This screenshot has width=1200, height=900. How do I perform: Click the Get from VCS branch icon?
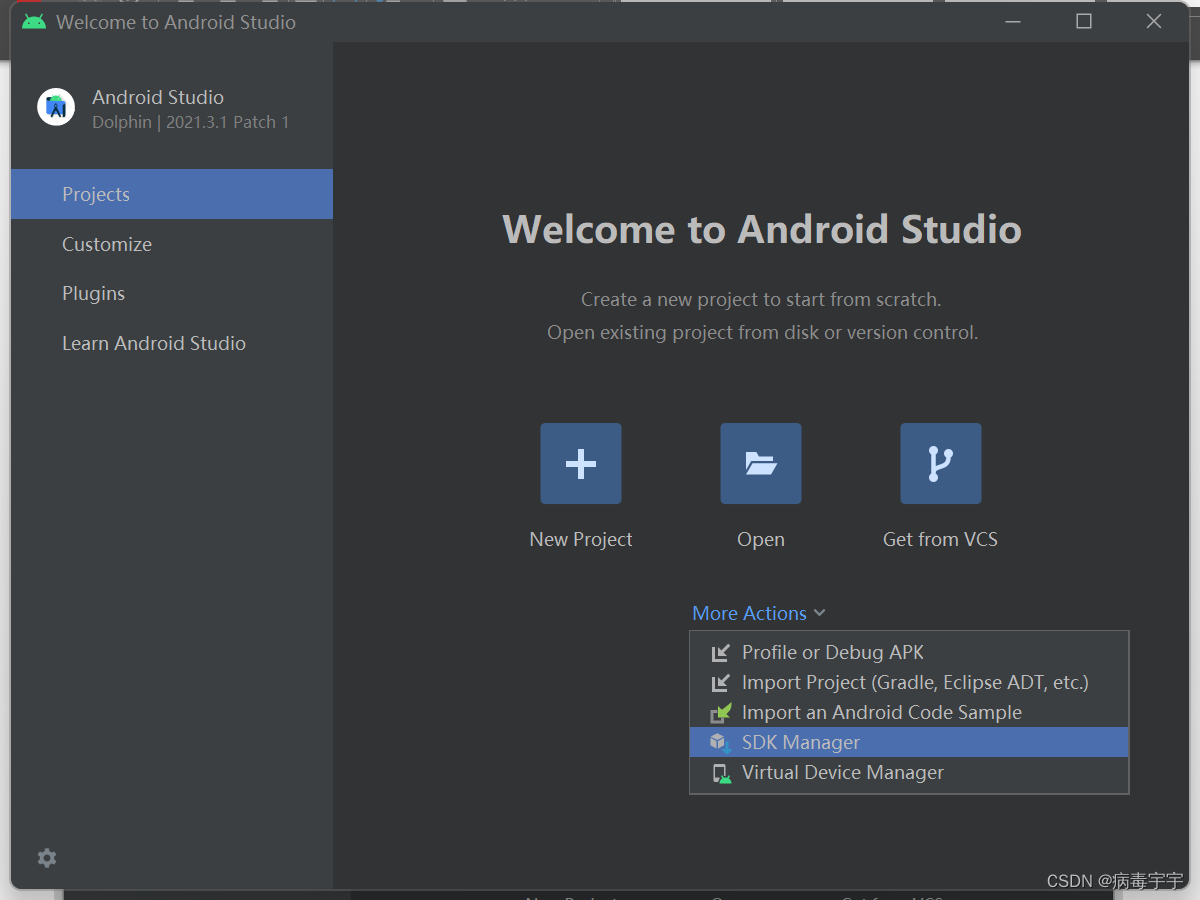(941, 463)
